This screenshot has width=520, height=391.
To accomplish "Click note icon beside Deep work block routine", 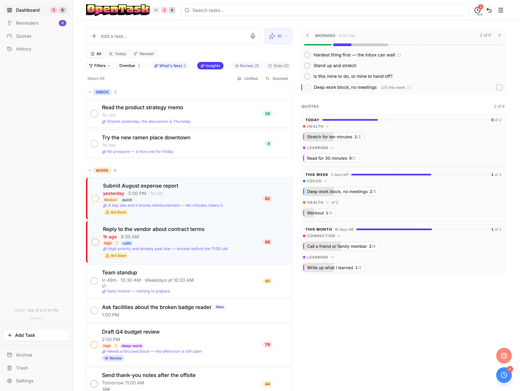I will (x=409, y=88).
